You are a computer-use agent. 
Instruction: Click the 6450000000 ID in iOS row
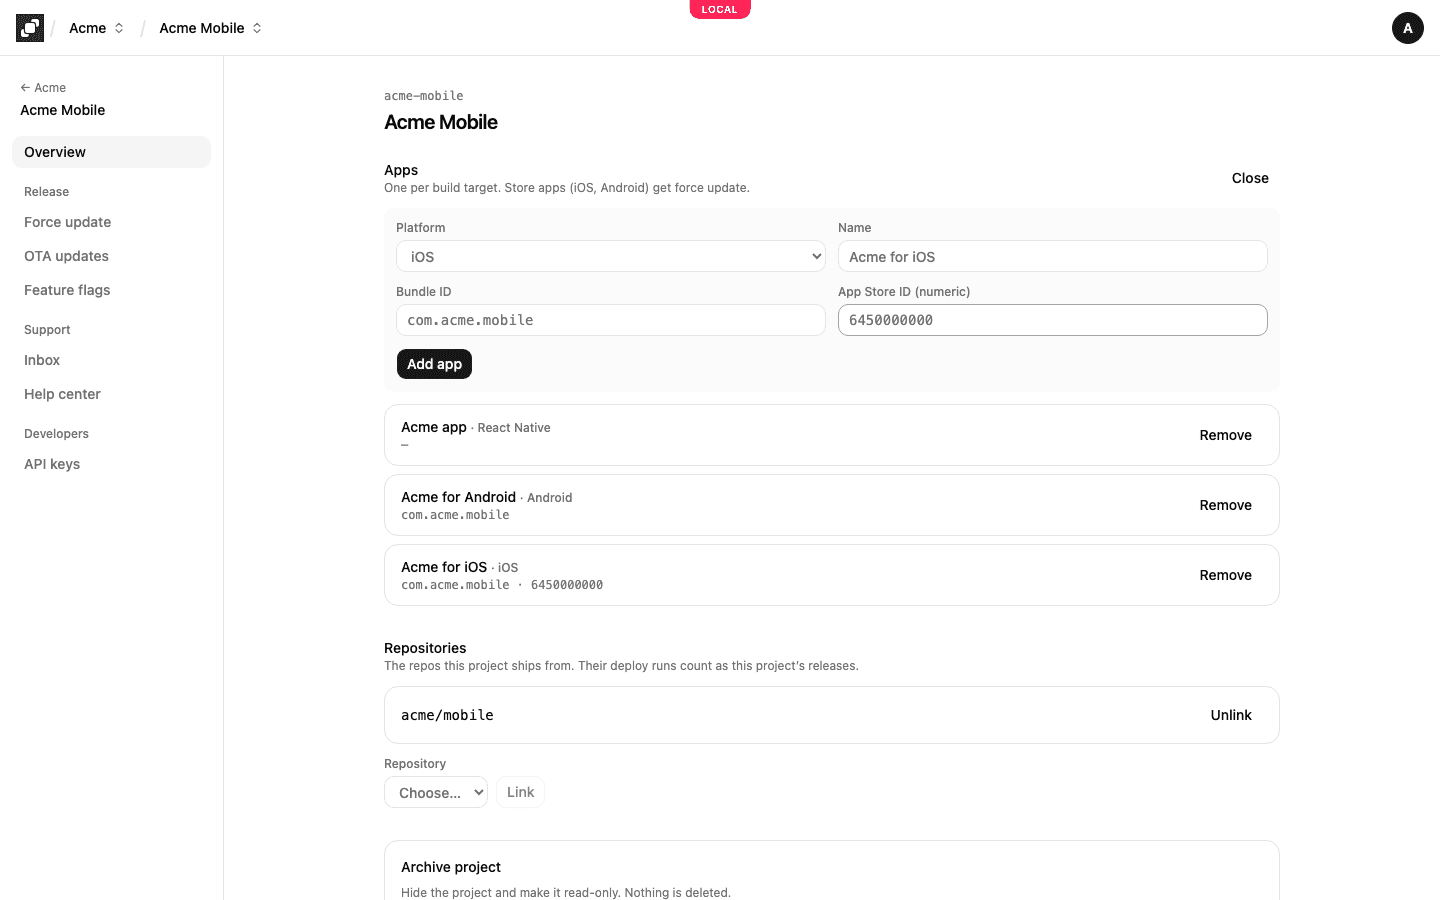(567, 585)
